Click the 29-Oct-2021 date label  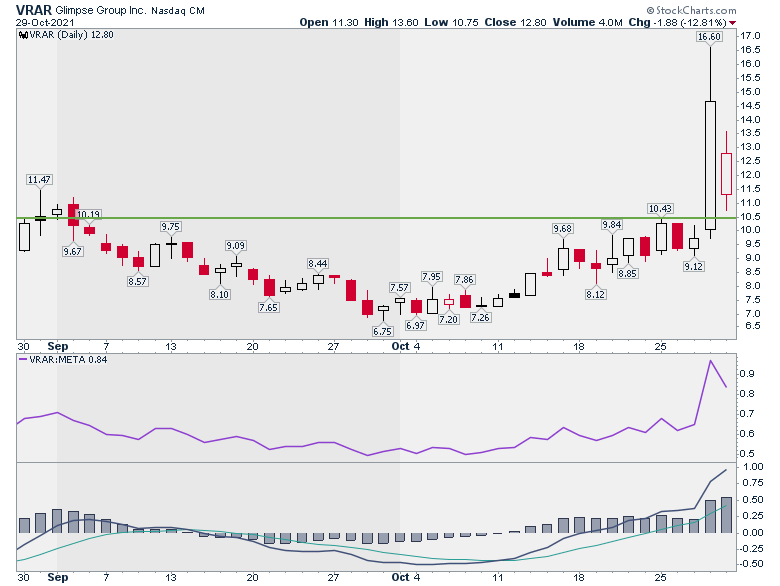pyautogui.click(x=45, y=23)
